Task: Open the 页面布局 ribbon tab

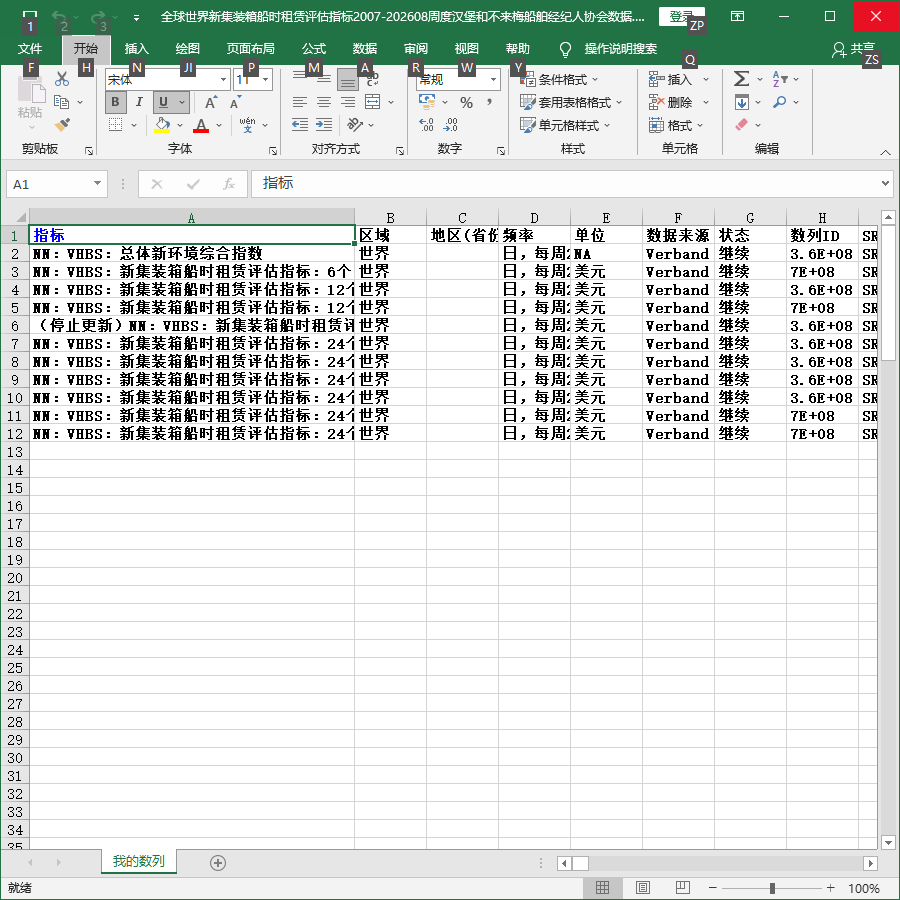Action: pyautogui.click(x=250, y=49)
